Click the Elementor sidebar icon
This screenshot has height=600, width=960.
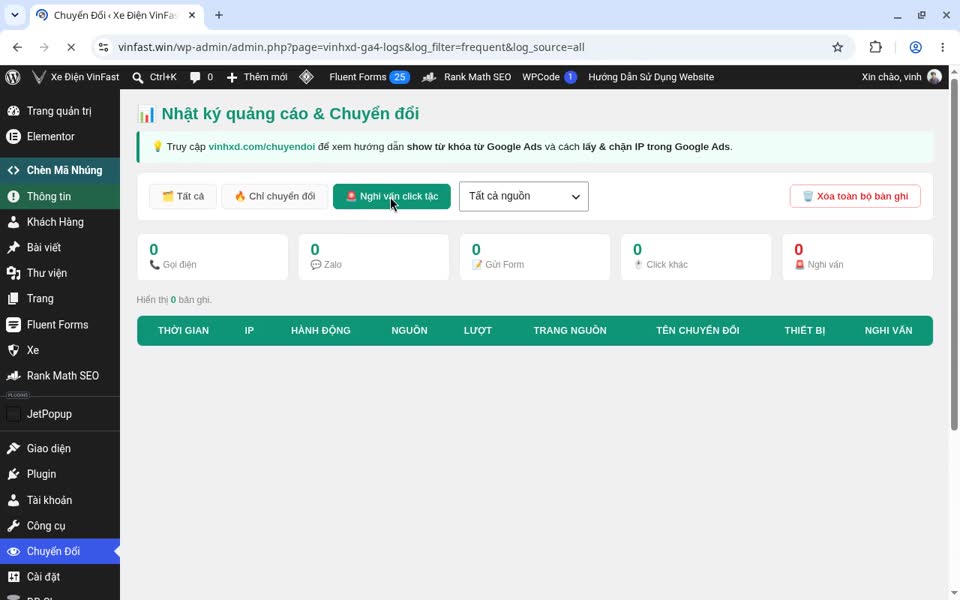click(13, 137)
